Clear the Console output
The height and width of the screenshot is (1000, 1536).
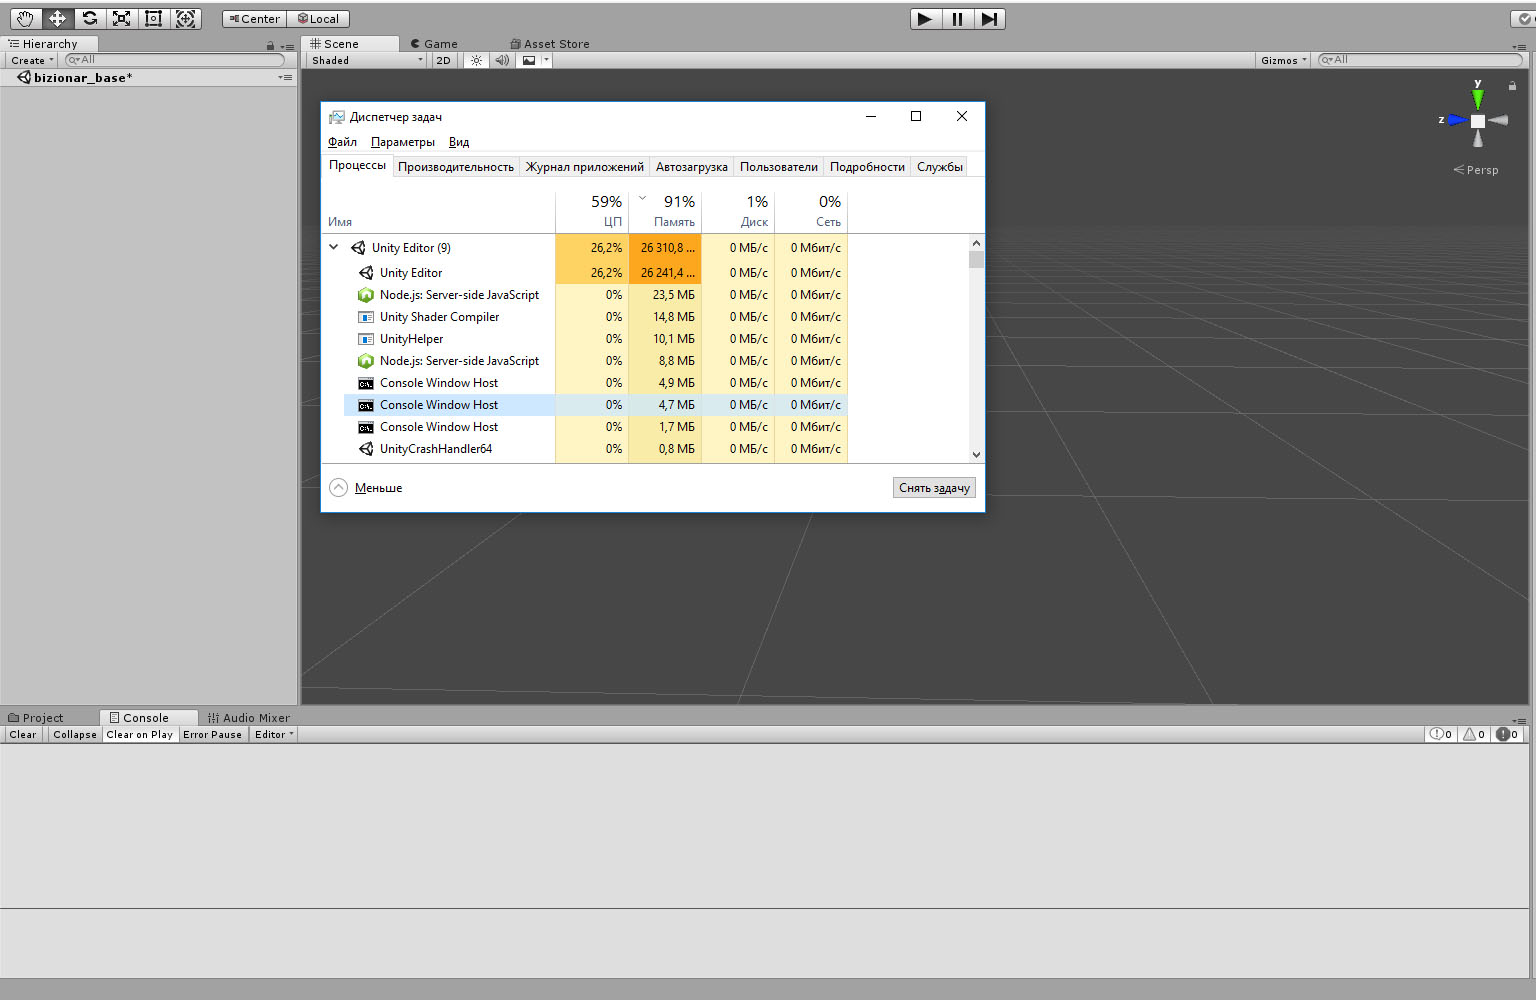click(x=22, y=734)
